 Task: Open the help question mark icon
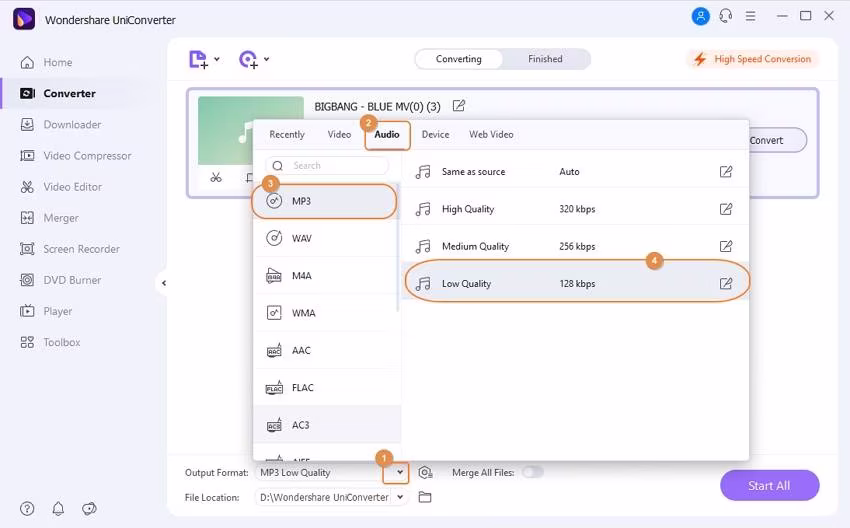point(27,508)
